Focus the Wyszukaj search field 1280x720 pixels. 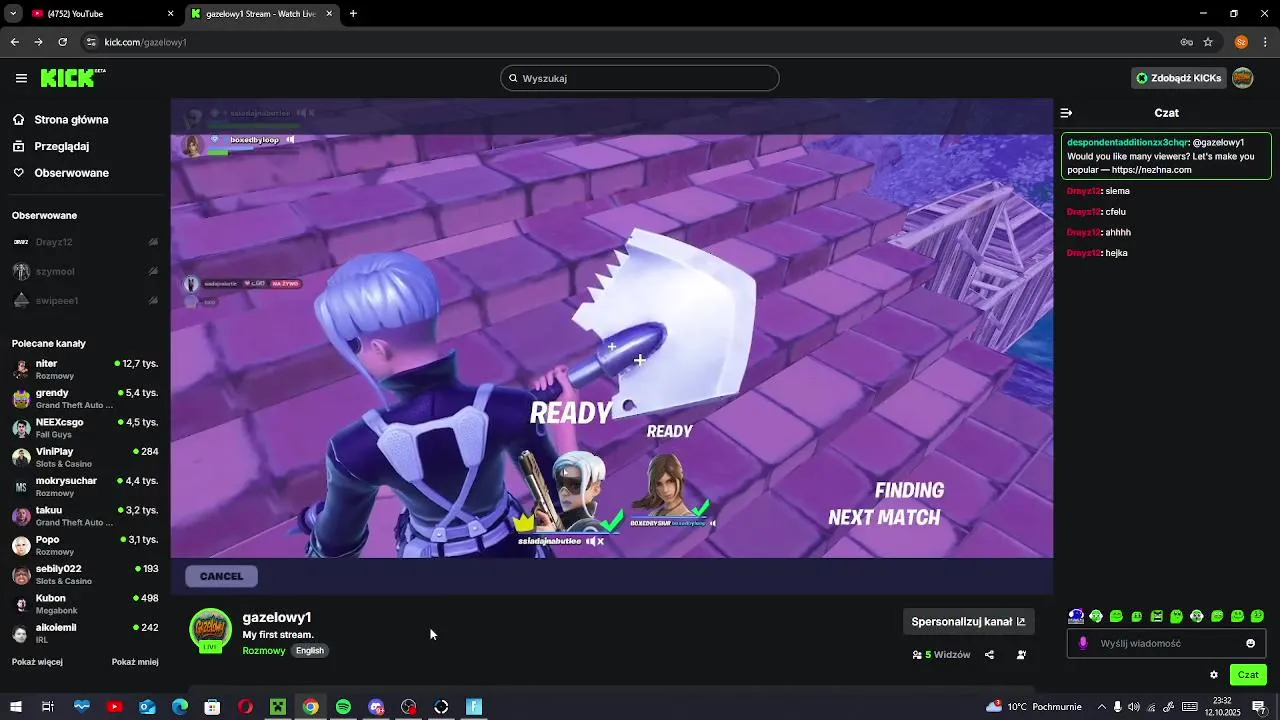point(640,78)
